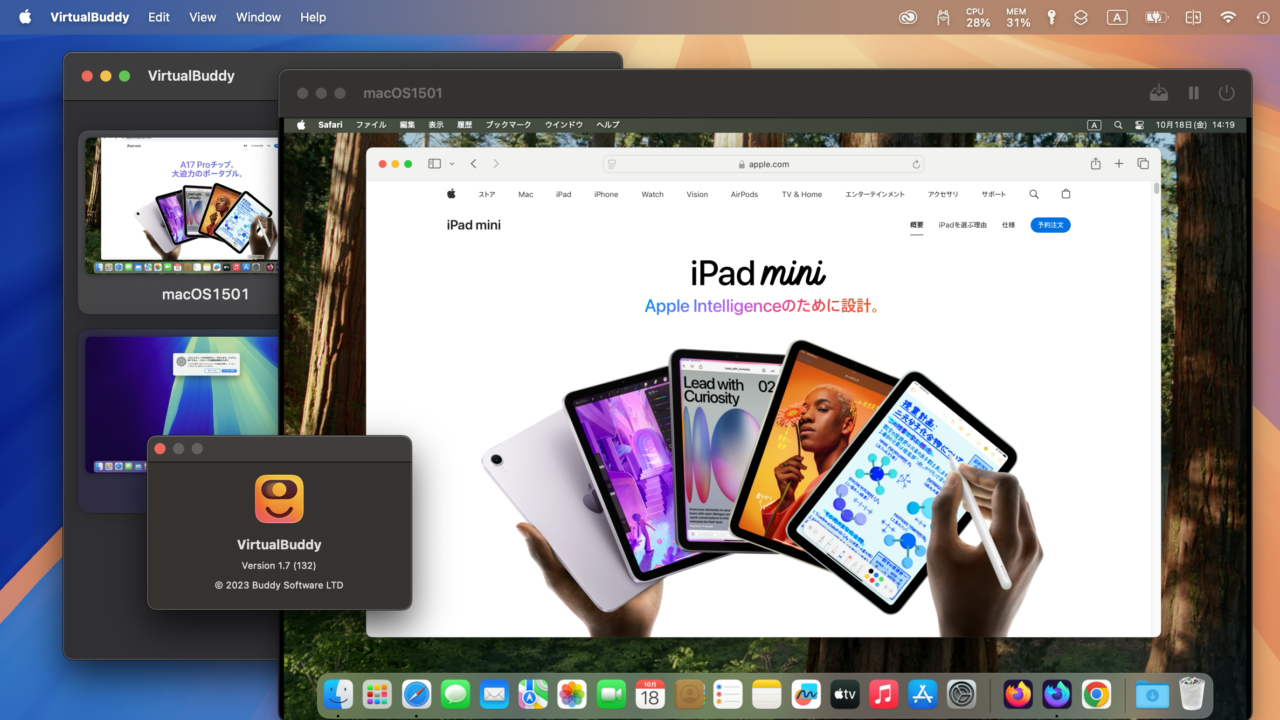Open host VirtualBuddy menu
This screenshot has height=720, width=1280.
[90, 17]
